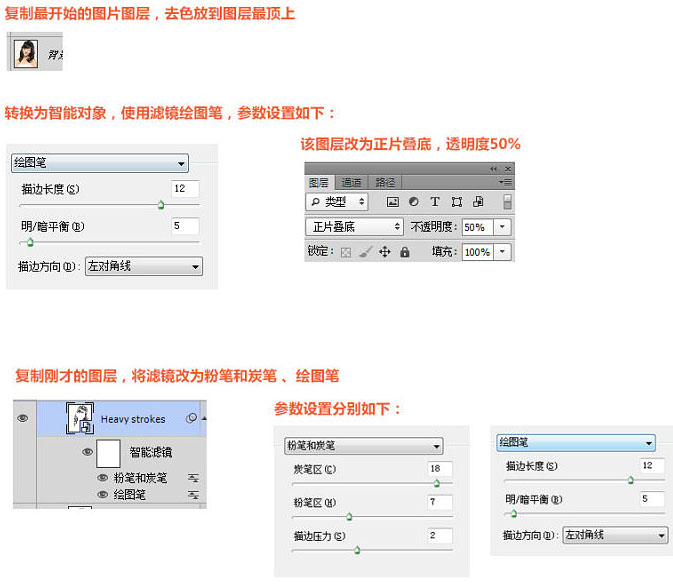The height and width of the screenshot is (585, 673).
Task: Hide the 绘图笔 smart filter eye in layer list
Action: point(103,494)
